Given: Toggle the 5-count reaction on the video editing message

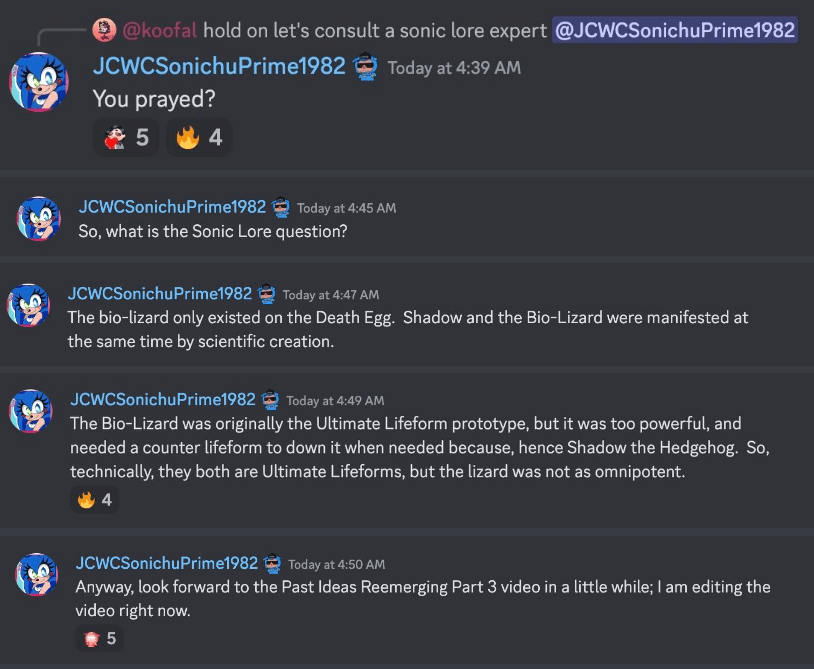Looking at the screenshot, I should point(99,638).
